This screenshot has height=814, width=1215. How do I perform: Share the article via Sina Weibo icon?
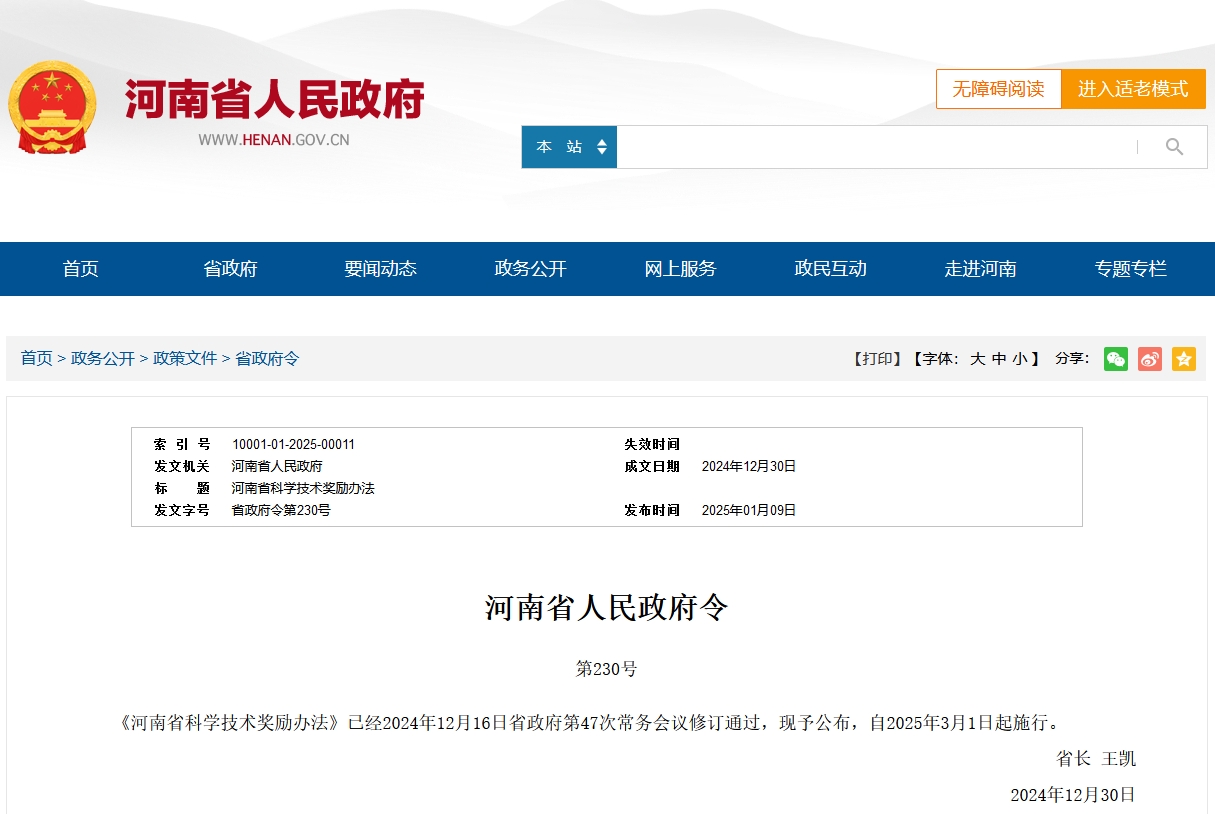click(1150, 358)
